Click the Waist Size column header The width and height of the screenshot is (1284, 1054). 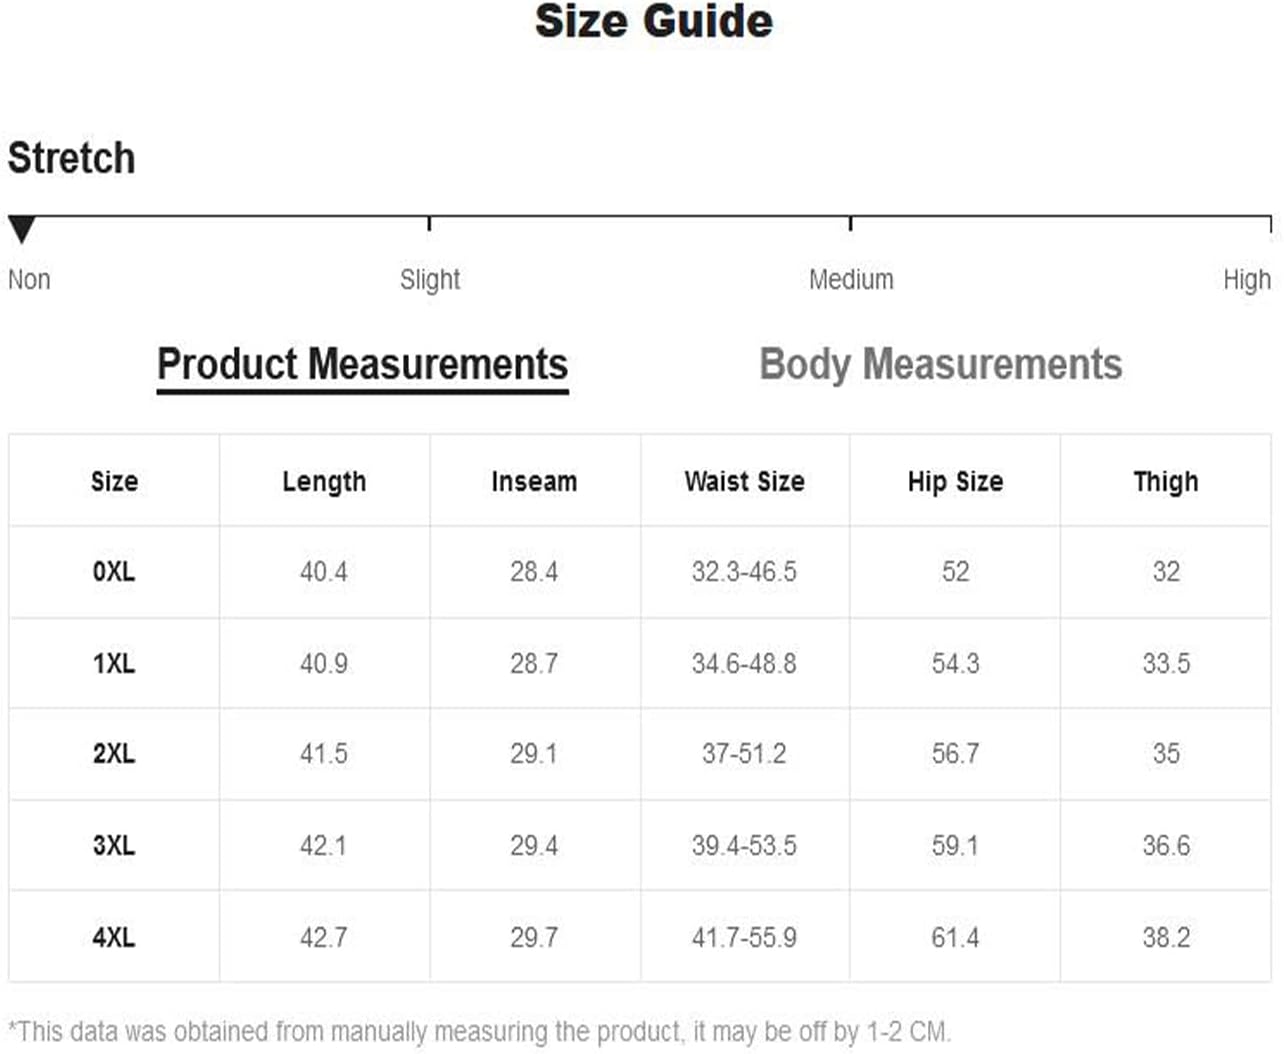point(744,482)
